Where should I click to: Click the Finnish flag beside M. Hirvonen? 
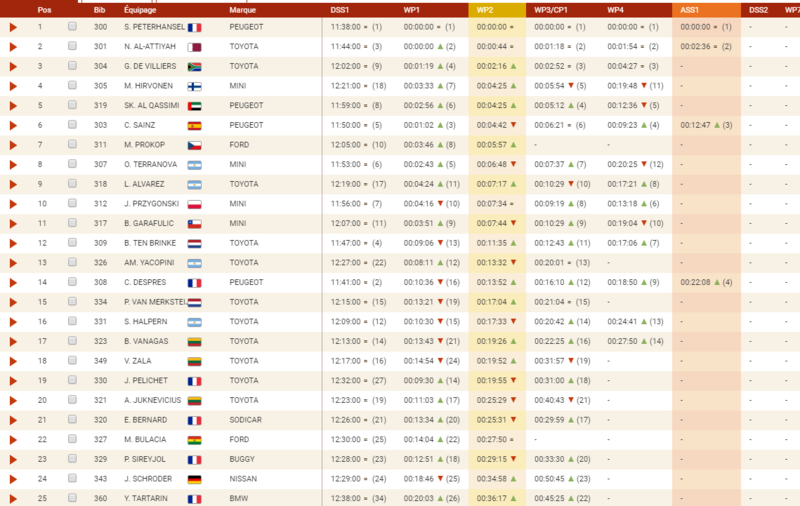(x=194, y=87)
